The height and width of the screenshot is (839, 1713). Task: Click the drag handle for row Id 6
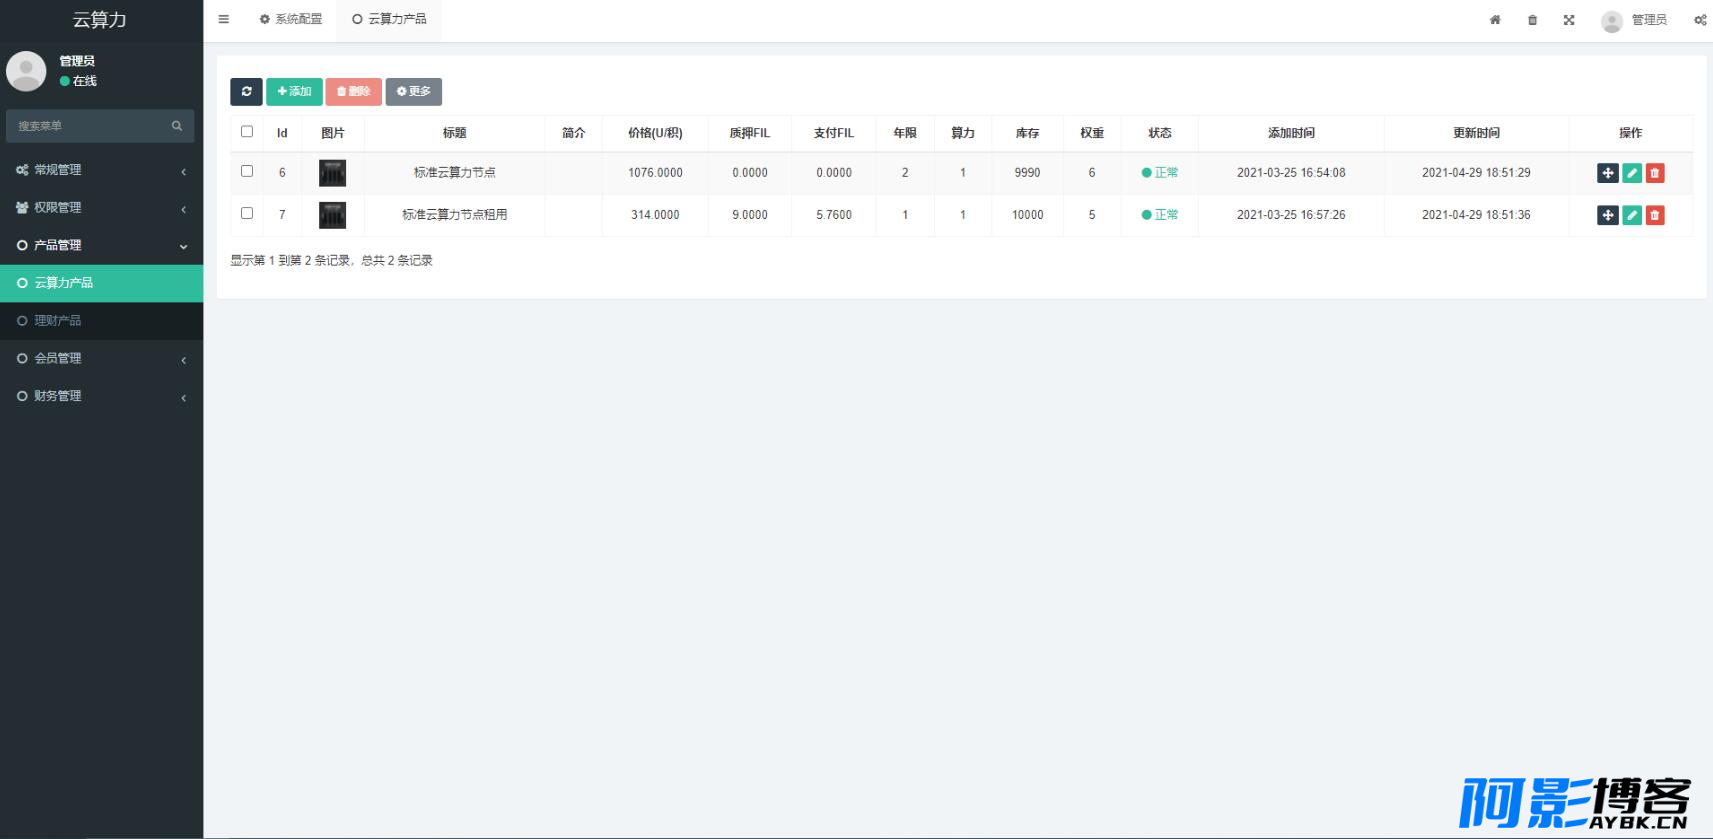(1608, 173)
